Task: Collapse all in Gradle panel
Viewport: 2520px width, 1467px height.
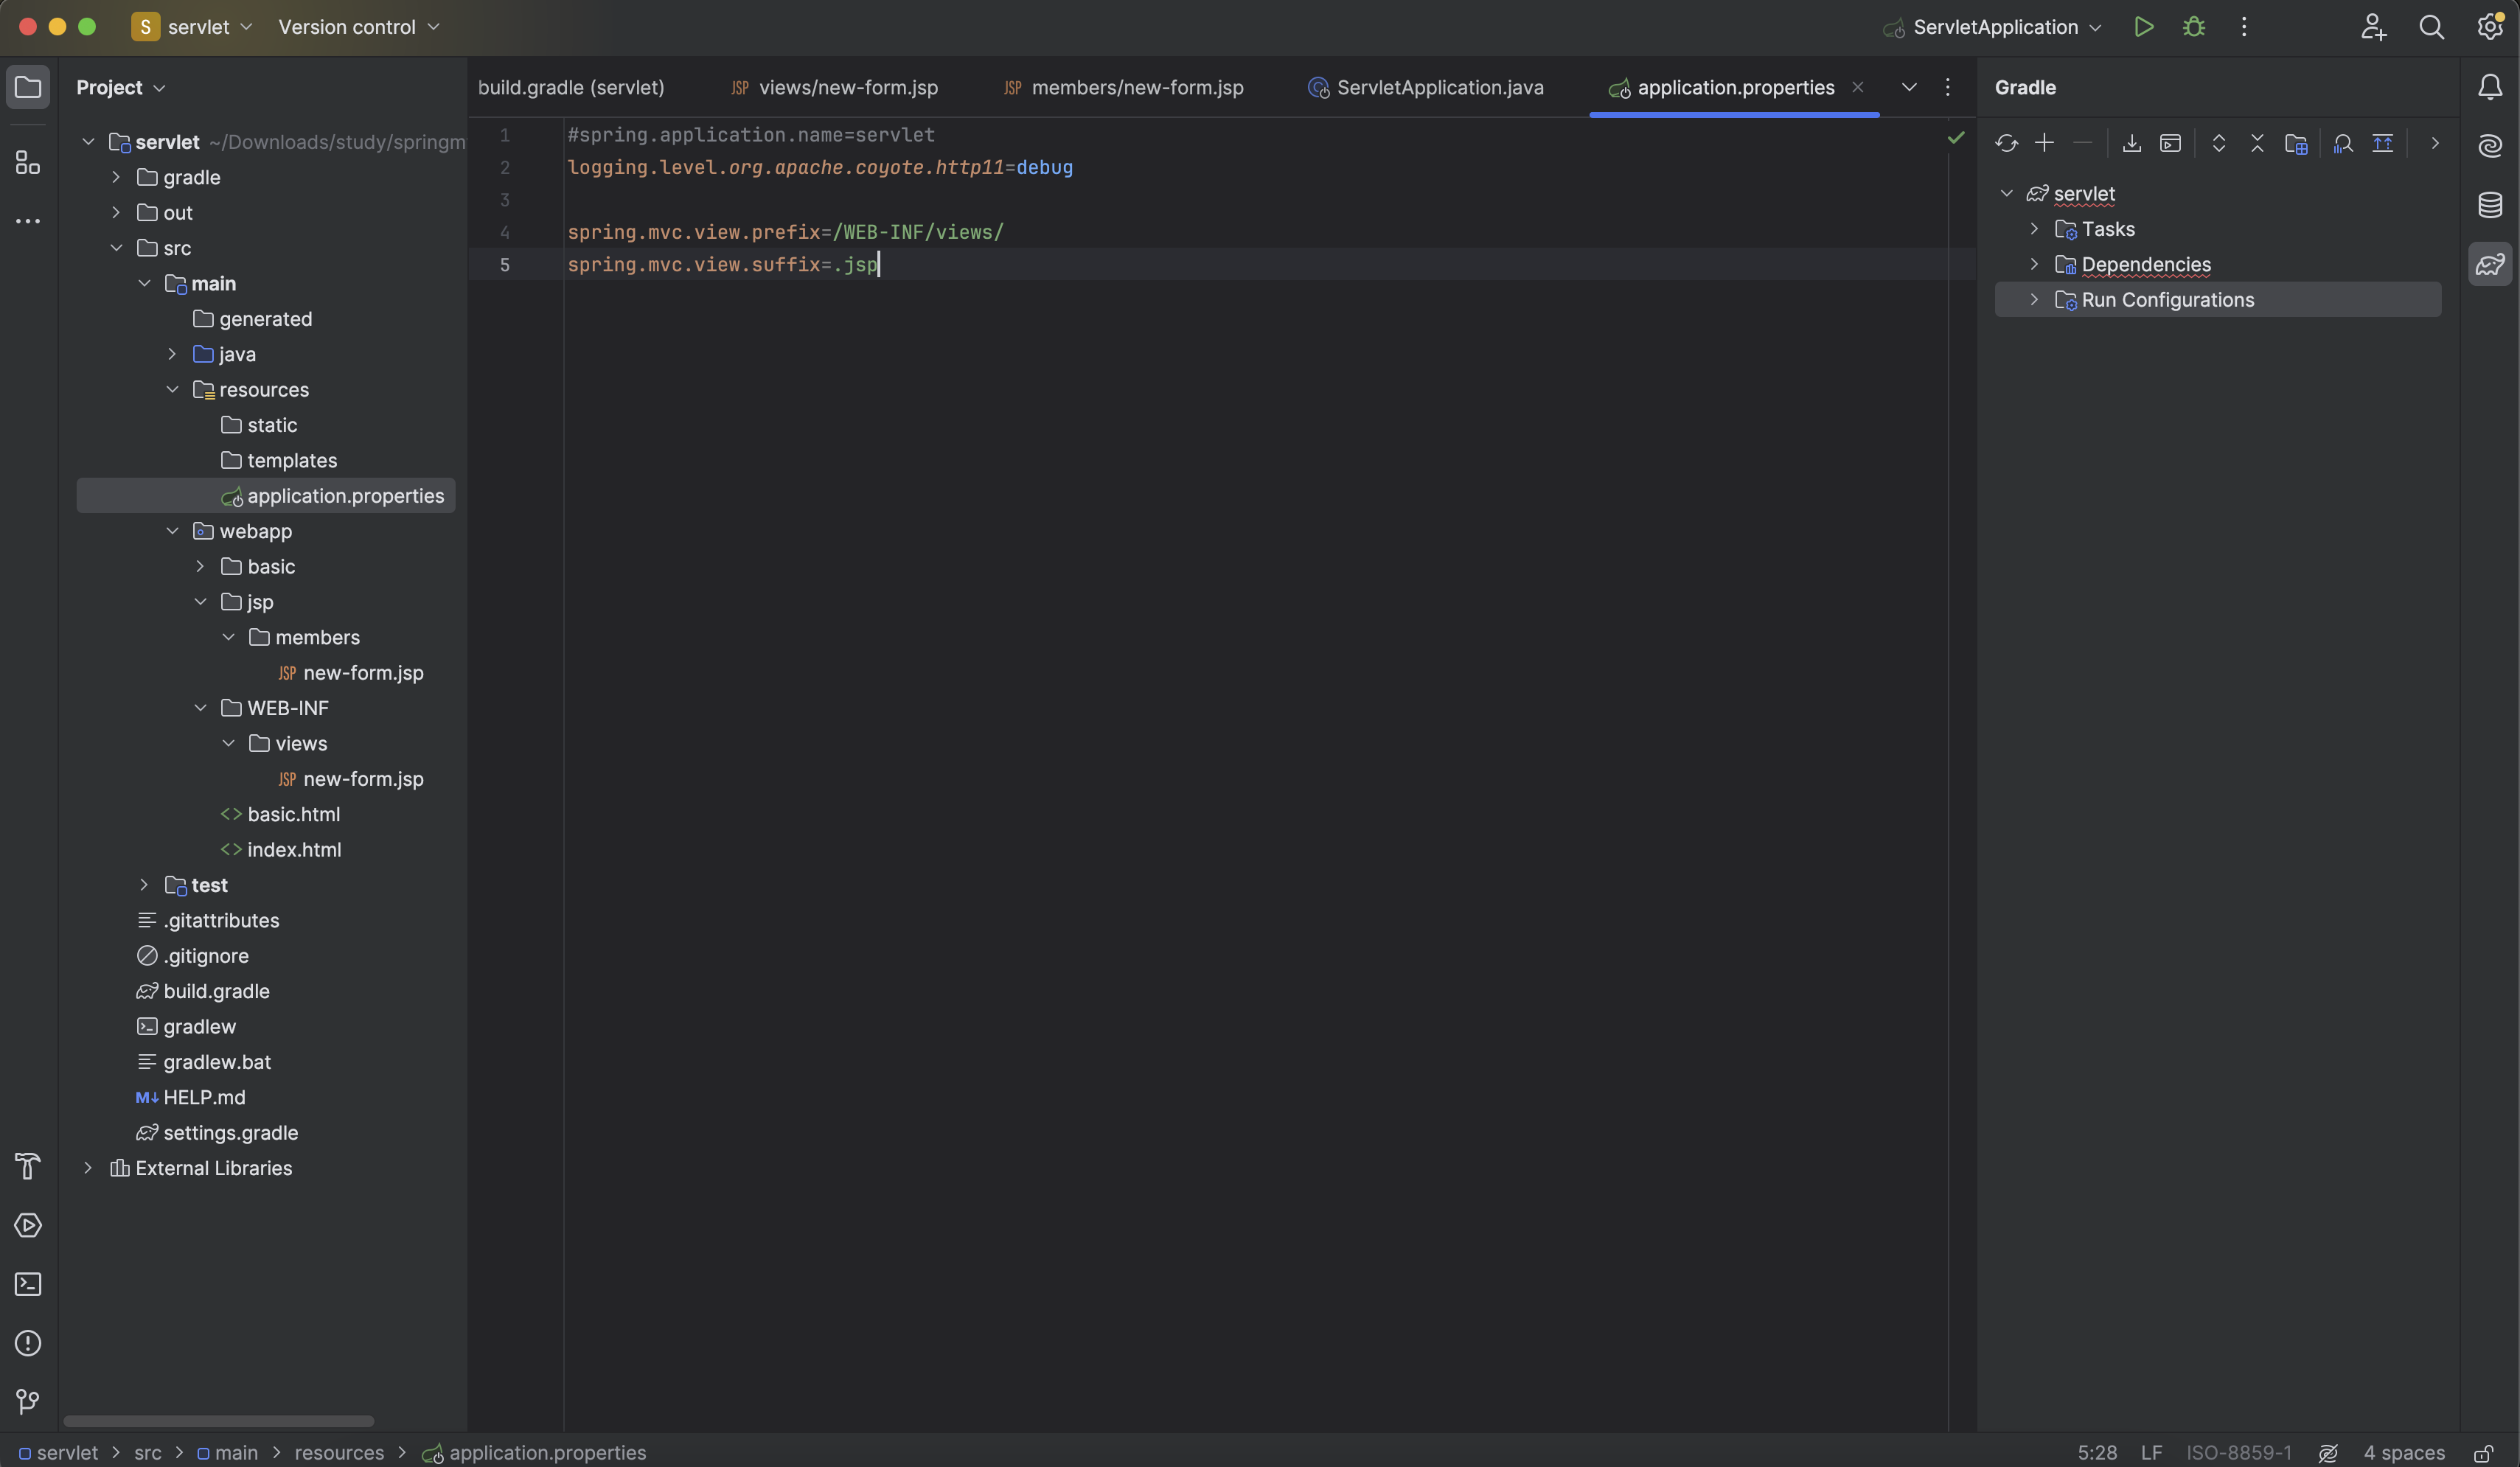Action: 2257,143
